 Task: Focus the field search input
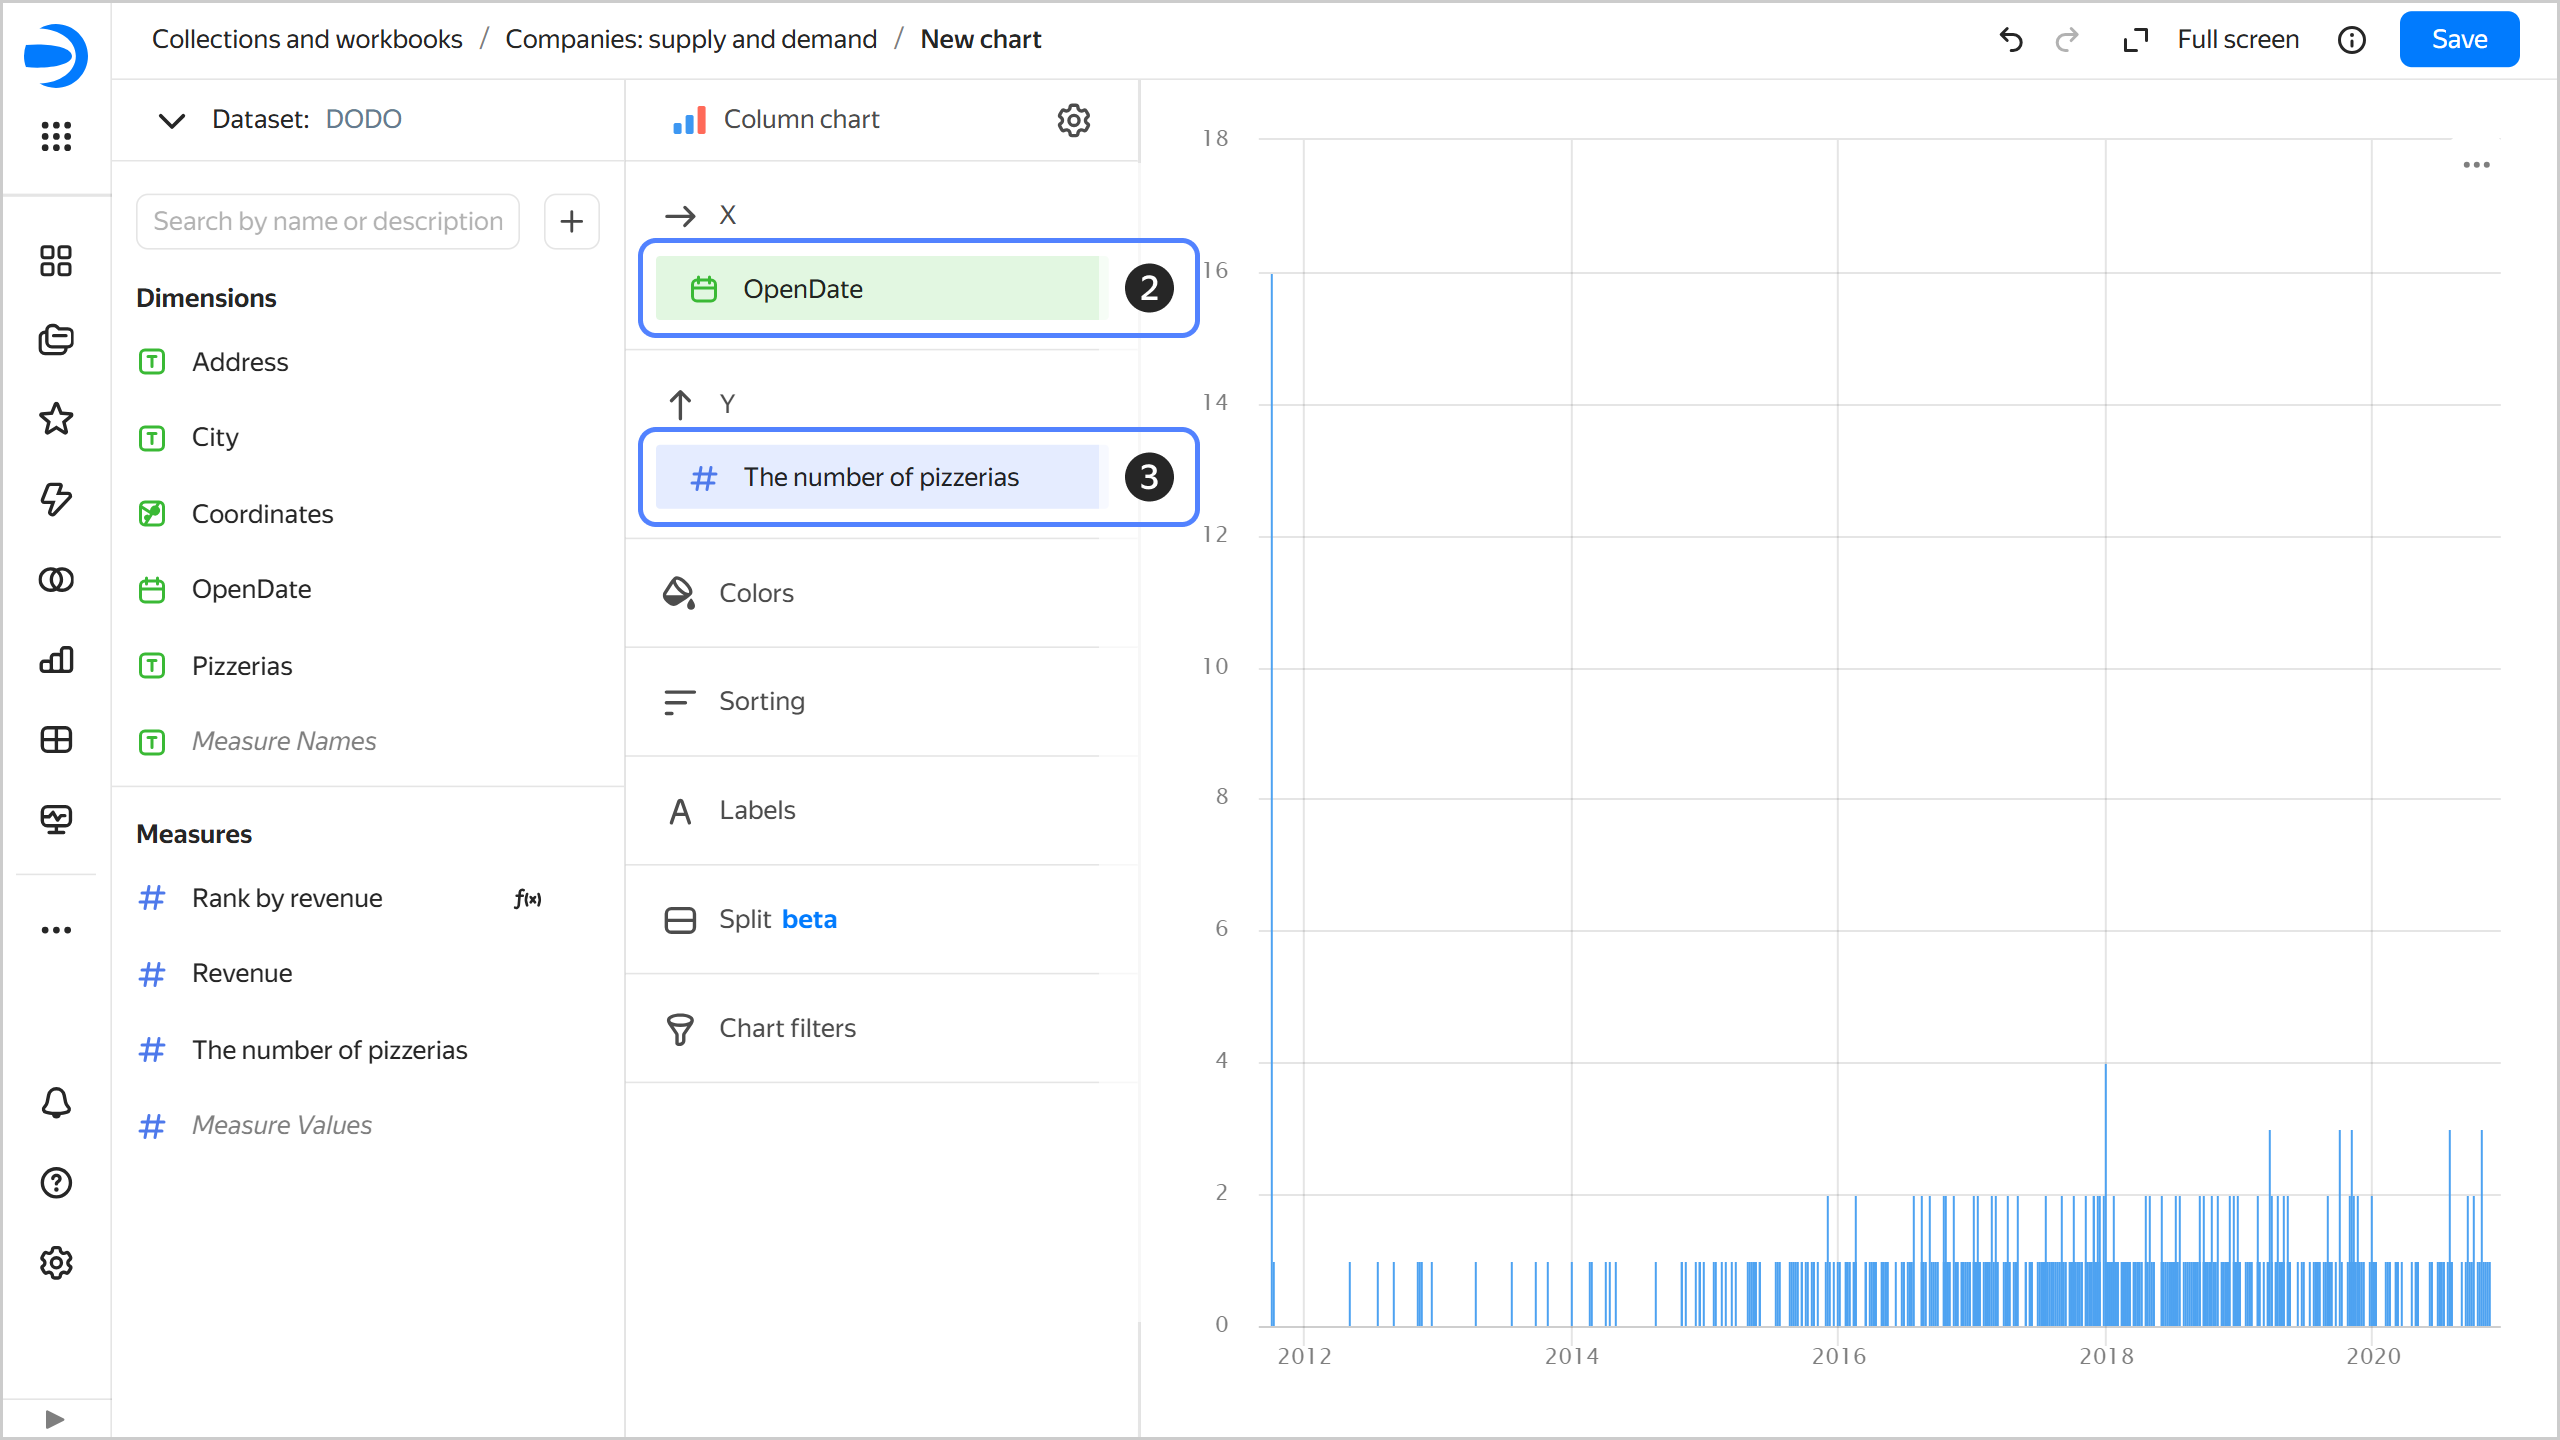tap(328, 221)
